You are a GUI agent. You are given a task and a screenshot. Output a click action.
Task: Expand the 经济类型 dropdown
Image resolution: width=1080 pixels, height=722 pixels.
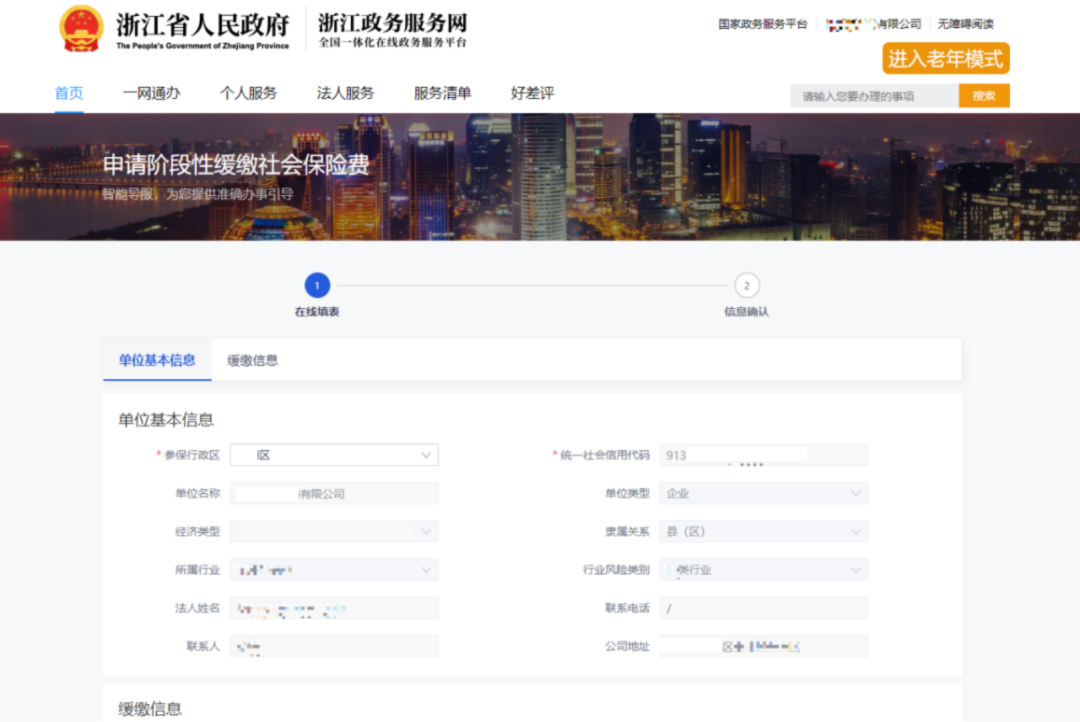334,531
